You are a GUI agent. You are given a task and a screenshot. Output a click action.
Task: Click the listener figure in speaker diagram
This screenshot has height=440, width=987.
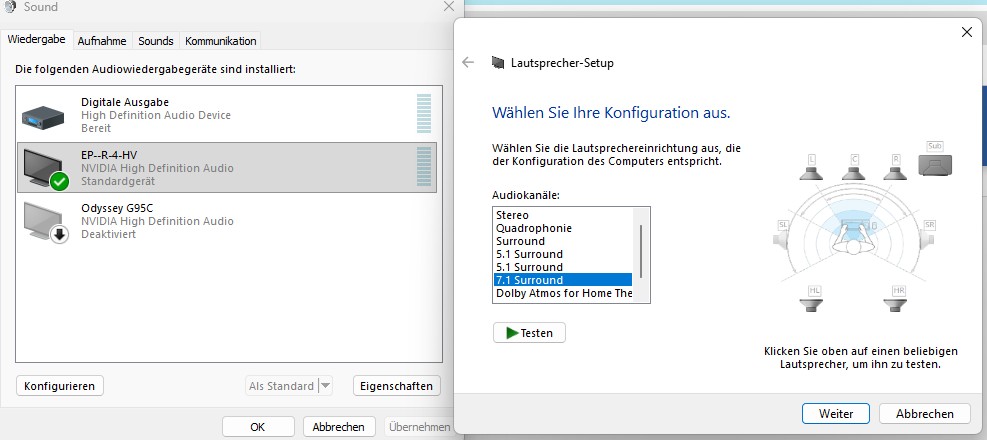tap(853, 239)
